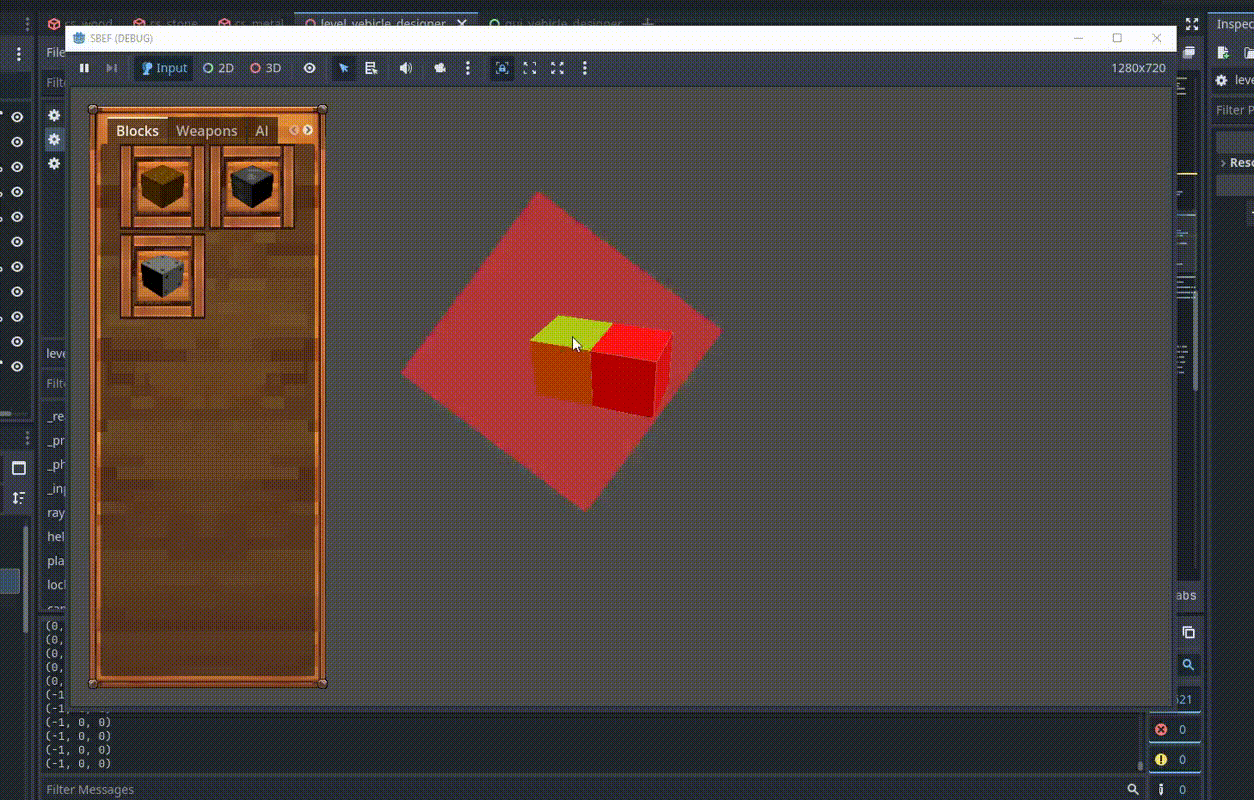1254x800 pixels.
Task: Open camera options three-dot menu
Action: tap(467, 68)
